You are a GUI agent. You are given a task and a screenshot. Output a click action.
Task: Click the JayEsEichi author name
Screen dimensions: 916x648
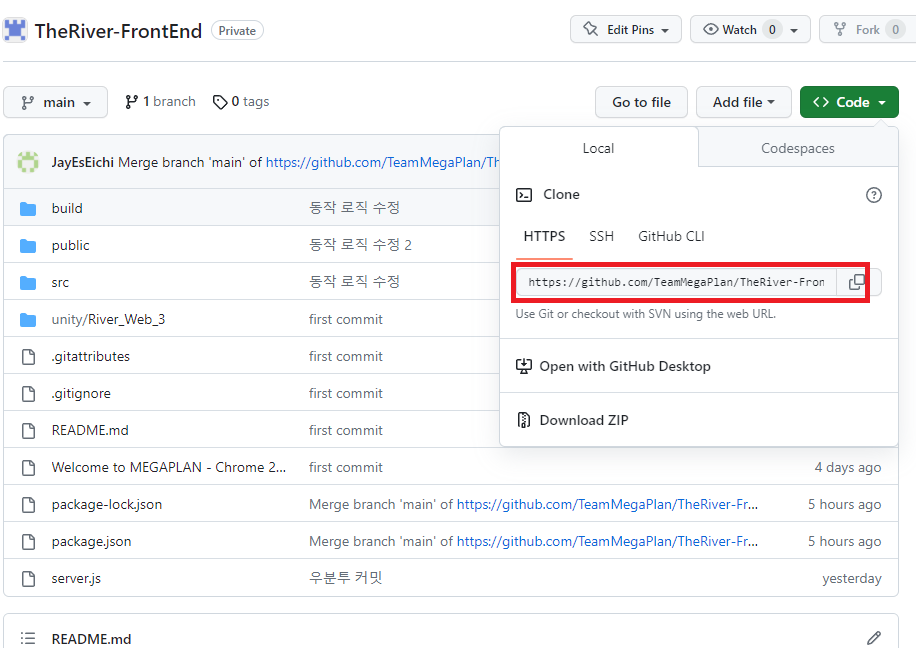coord(82,162)
